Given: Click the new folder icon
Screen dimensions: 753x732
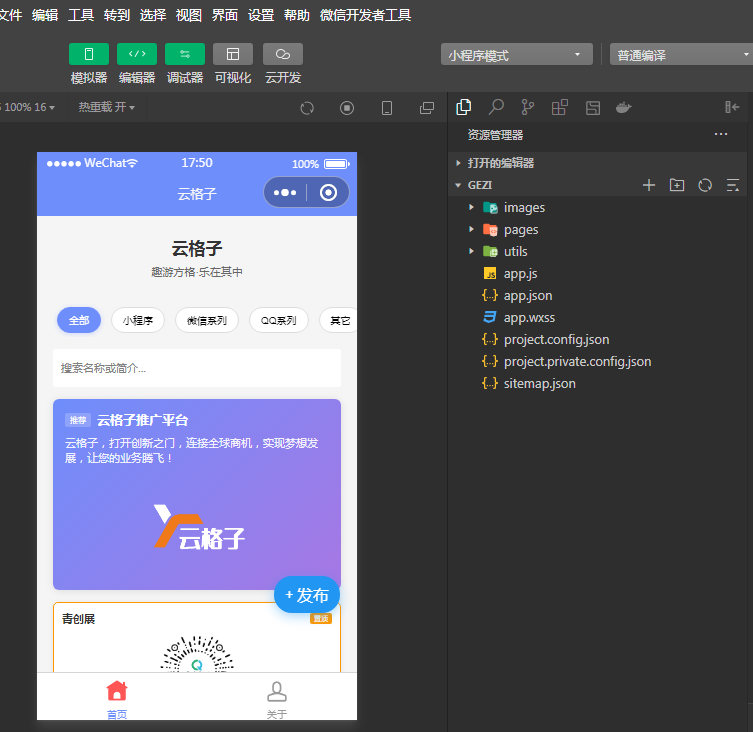Looking at the screenshot, I should pos(677,185).
